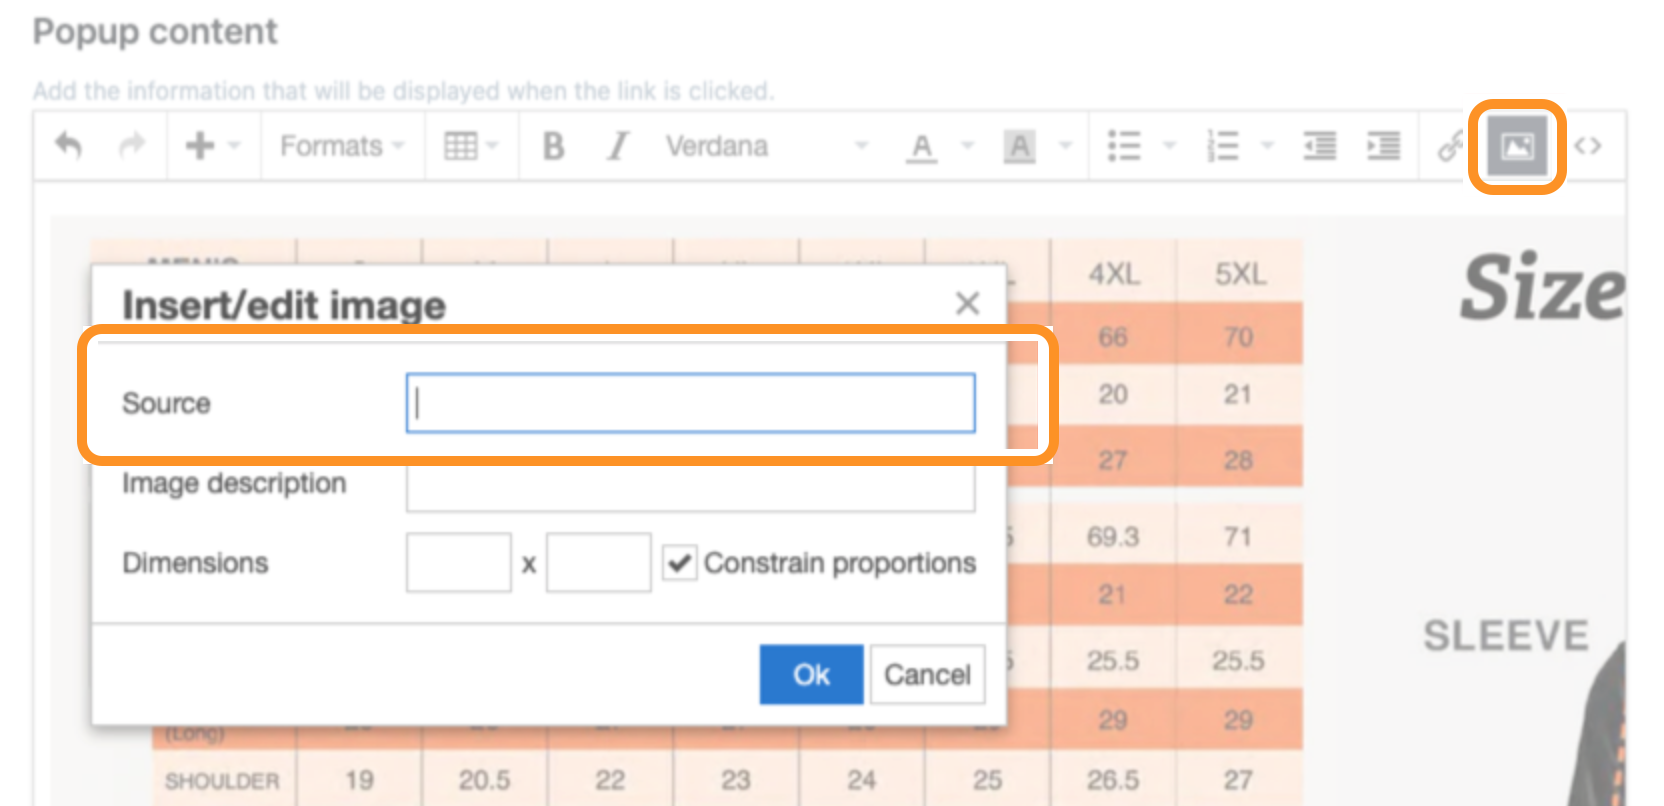This screenshot has height=806, width=1664.
Task: Toggle italic formatting
Action: [x=619, y=146]
